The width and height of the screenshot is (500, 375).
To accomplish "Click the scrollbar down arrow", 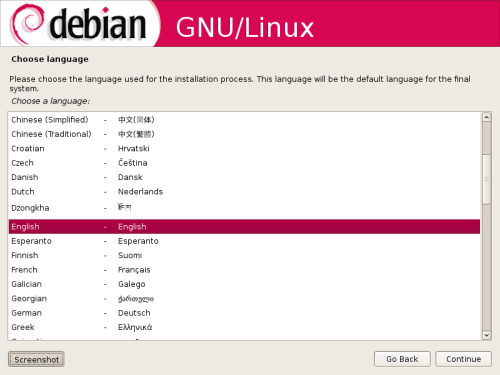I will [487, 335].
